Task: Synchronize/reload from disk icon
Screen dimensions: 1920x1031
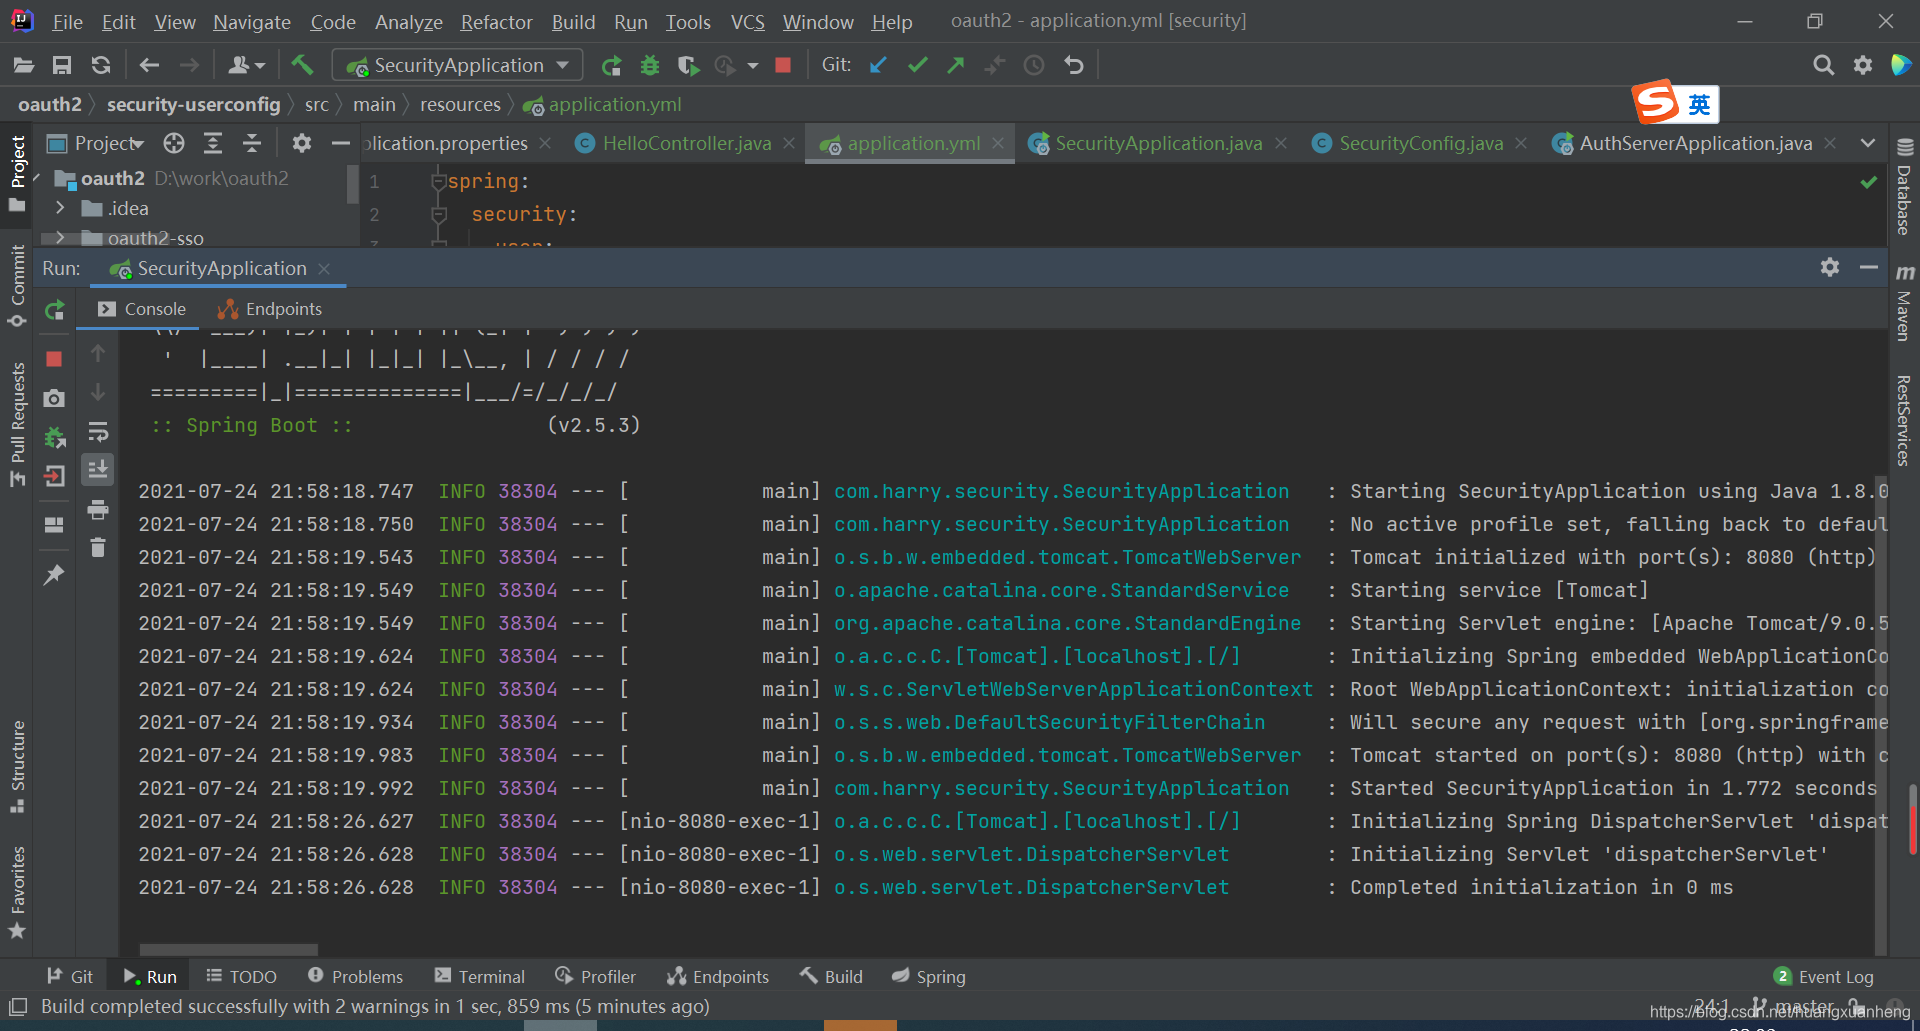Action: (101, 66)
